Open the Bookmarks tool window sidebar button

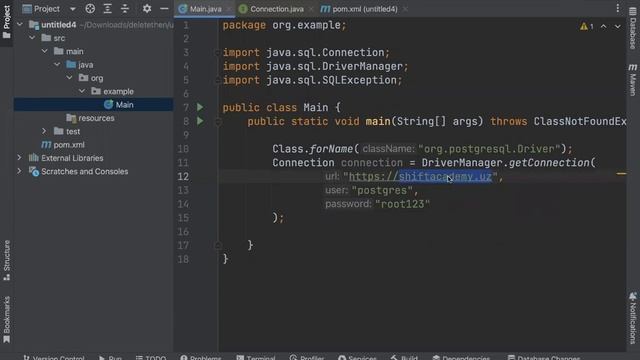pyautogui.click(x=7, y=320)
